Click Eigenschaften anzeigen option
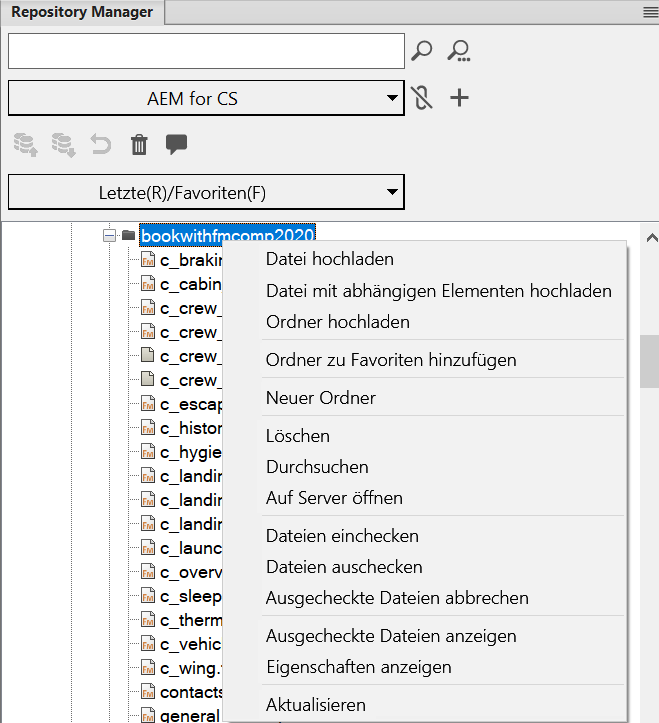This screenshot has height=723, width=659. (359, 667)
